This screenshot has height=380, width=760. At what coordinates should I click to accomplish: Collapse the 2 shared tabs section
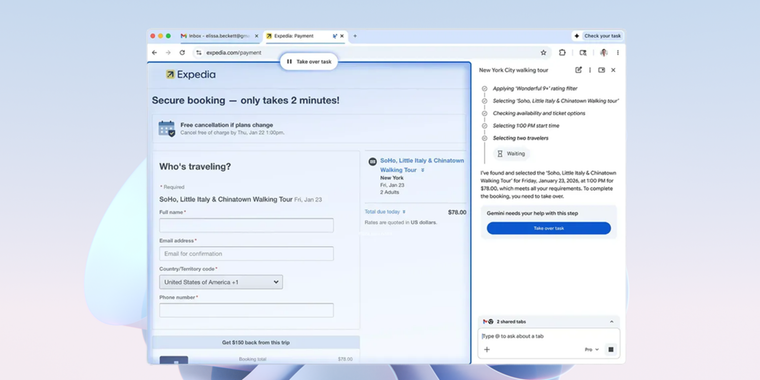point(611,322)
